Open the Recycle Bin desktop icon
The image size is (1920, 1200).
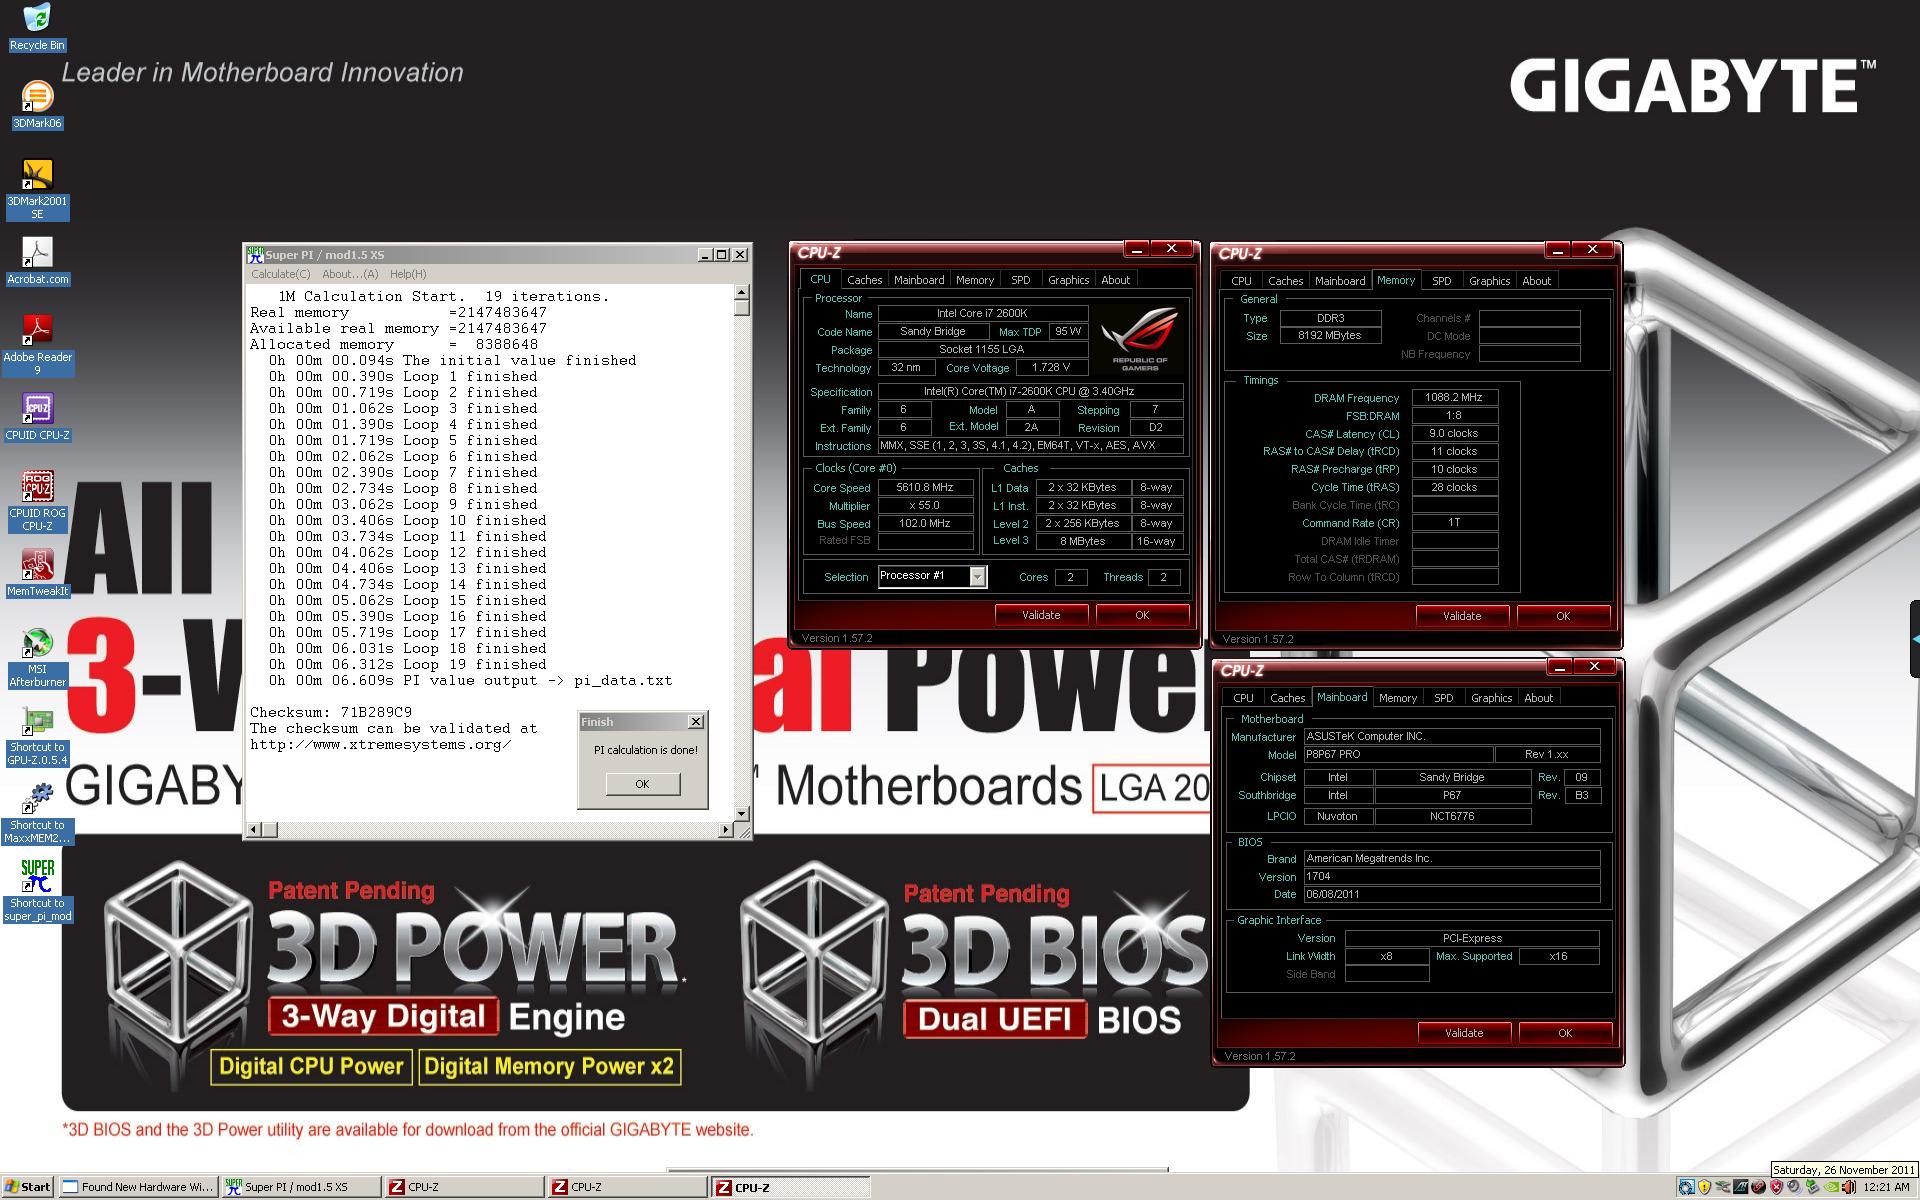coord(37,27)
